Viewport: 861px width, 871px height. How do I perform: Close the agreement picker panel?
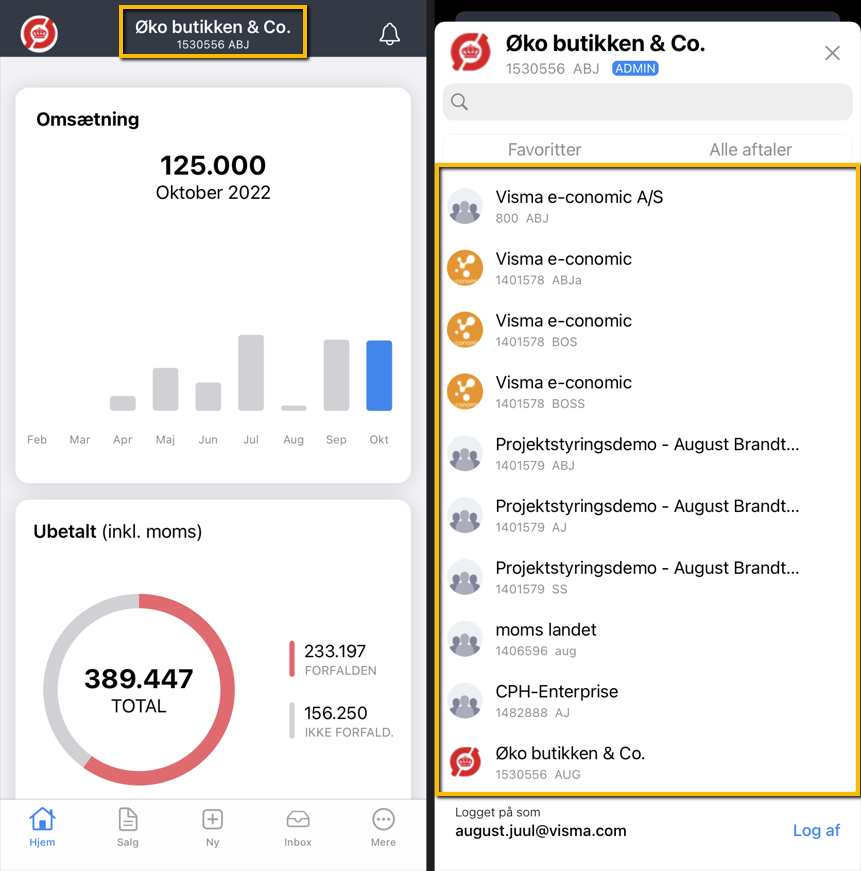tap(832, 53)
